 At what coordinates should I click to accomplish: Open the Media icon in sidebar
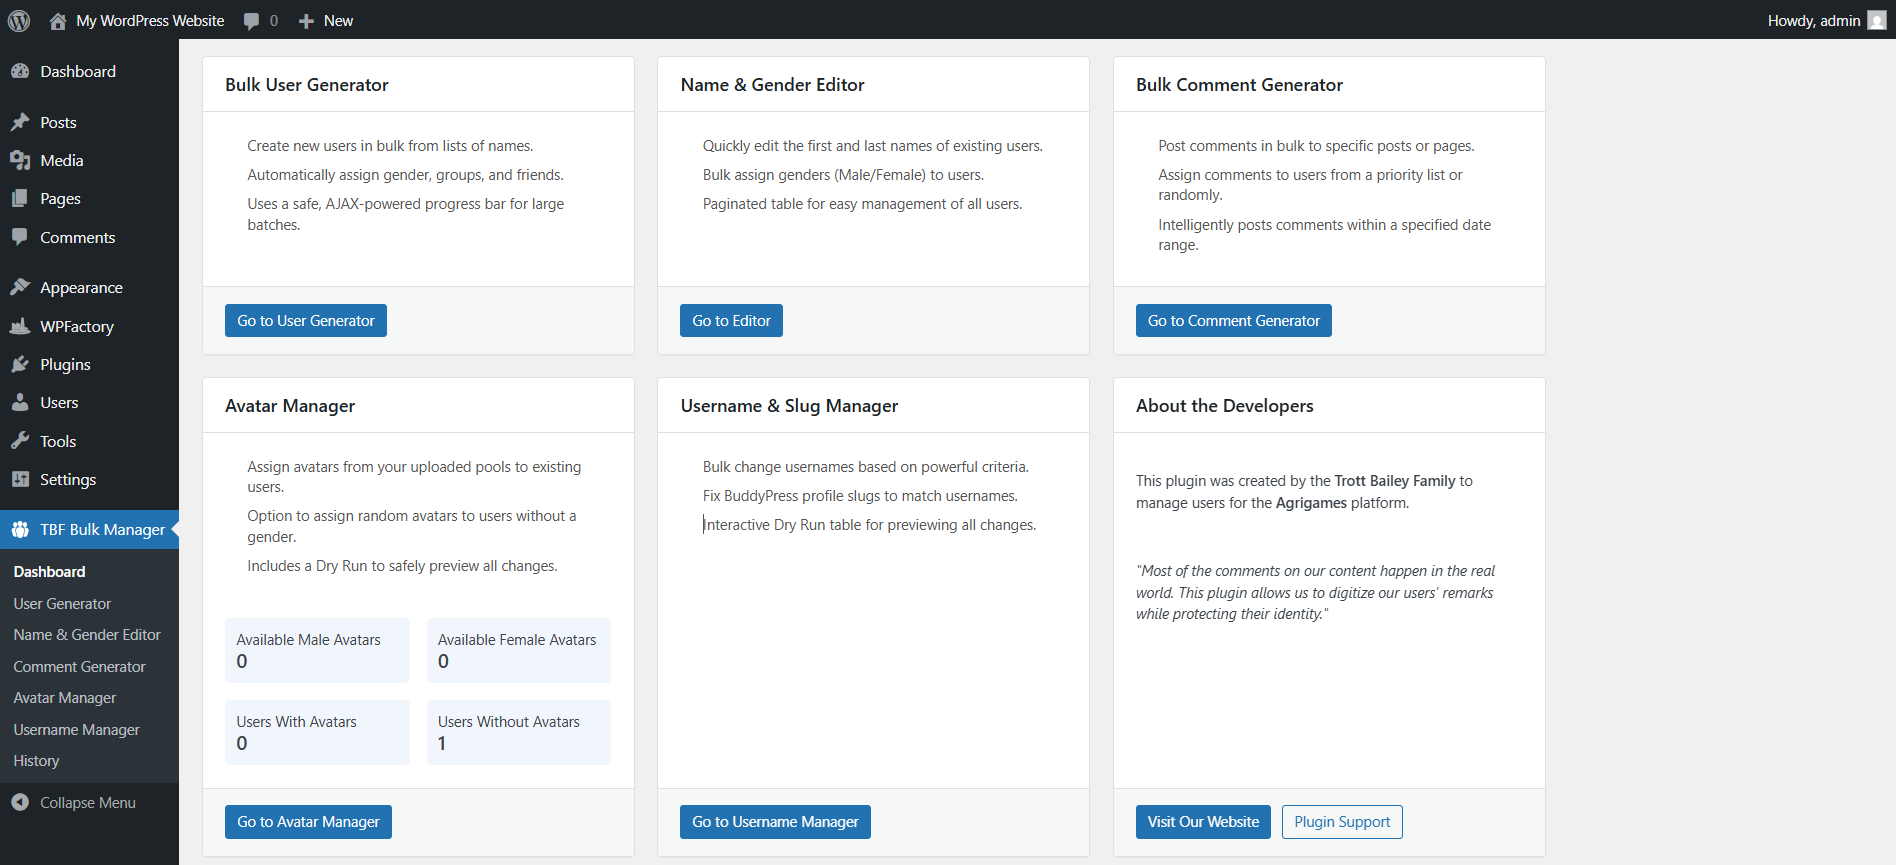click(20, 160)
